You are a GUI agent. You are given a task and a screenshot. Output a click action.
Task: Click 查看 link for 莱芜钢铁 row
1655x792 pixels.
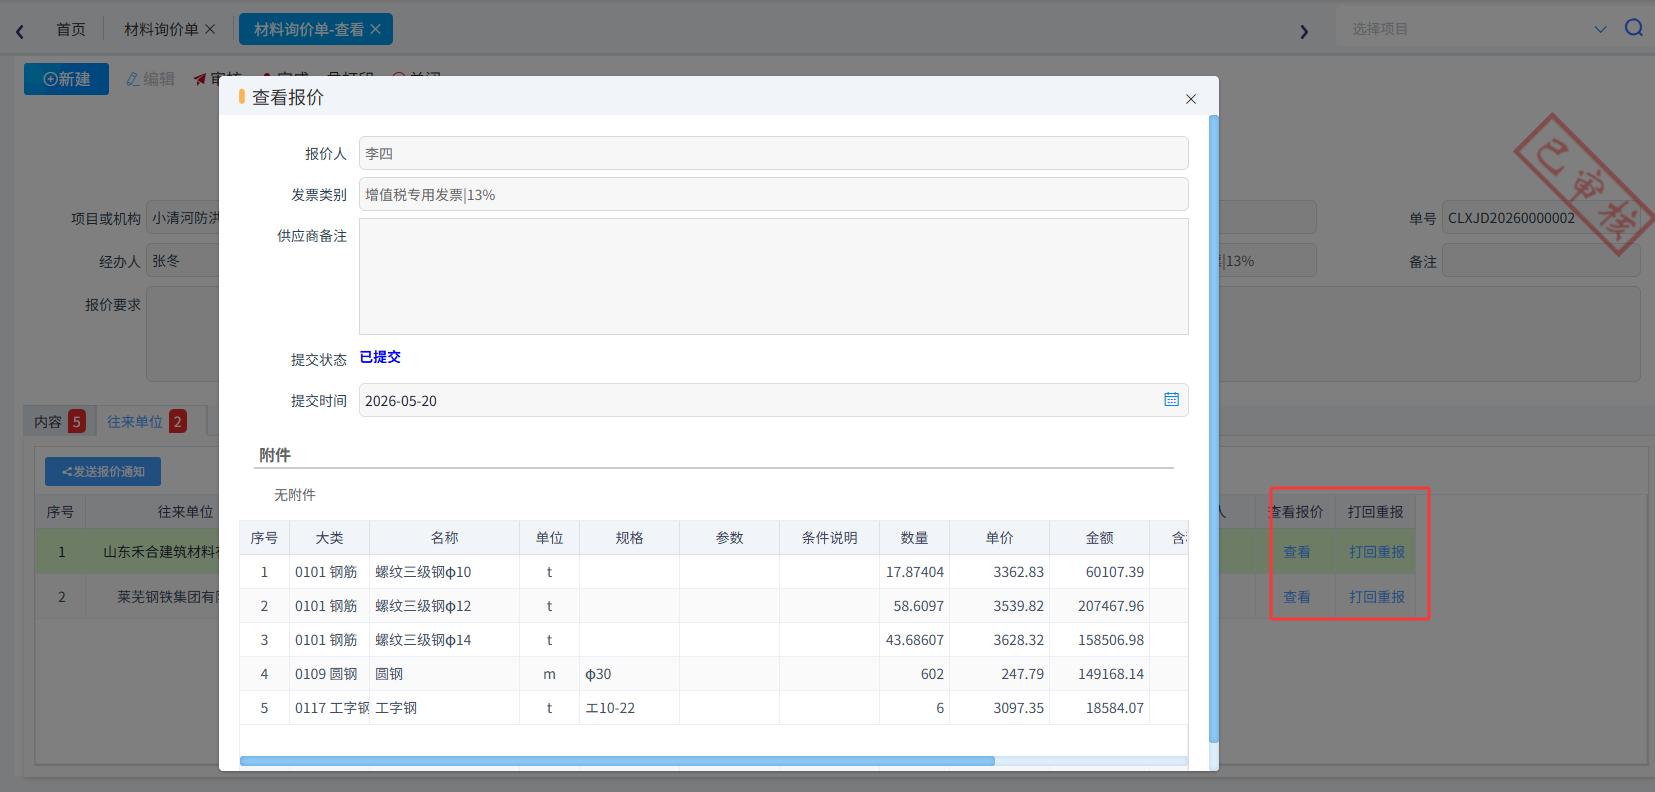(1297, 597)
